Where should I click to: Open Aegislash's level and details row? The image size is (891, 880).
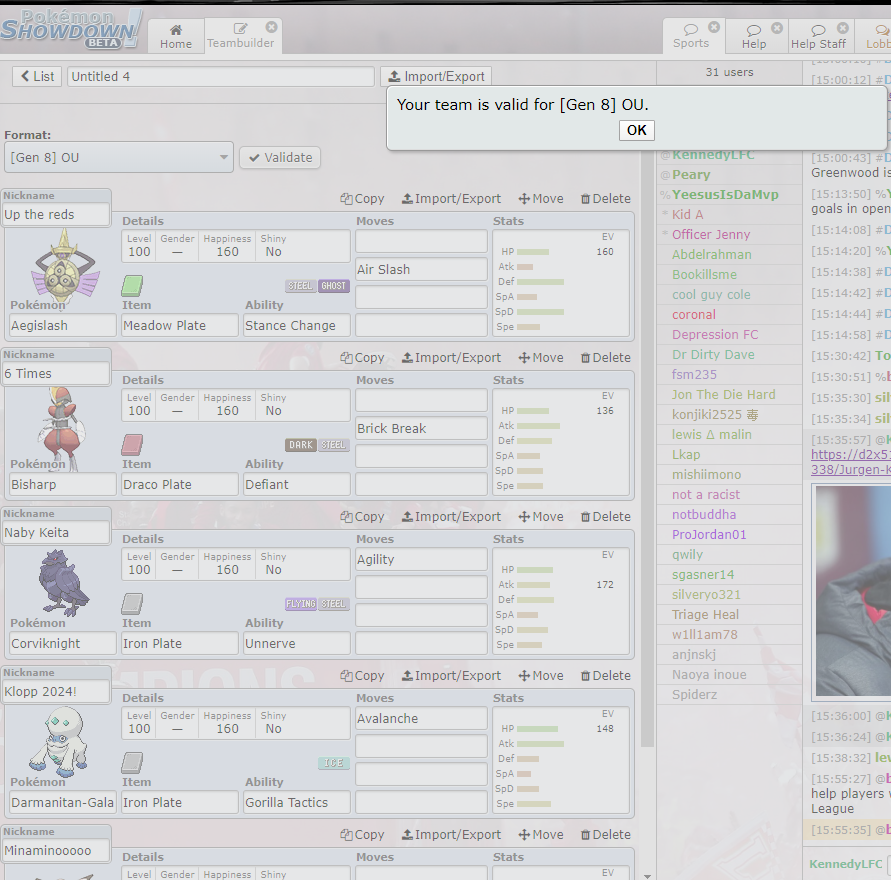[236, 246]
